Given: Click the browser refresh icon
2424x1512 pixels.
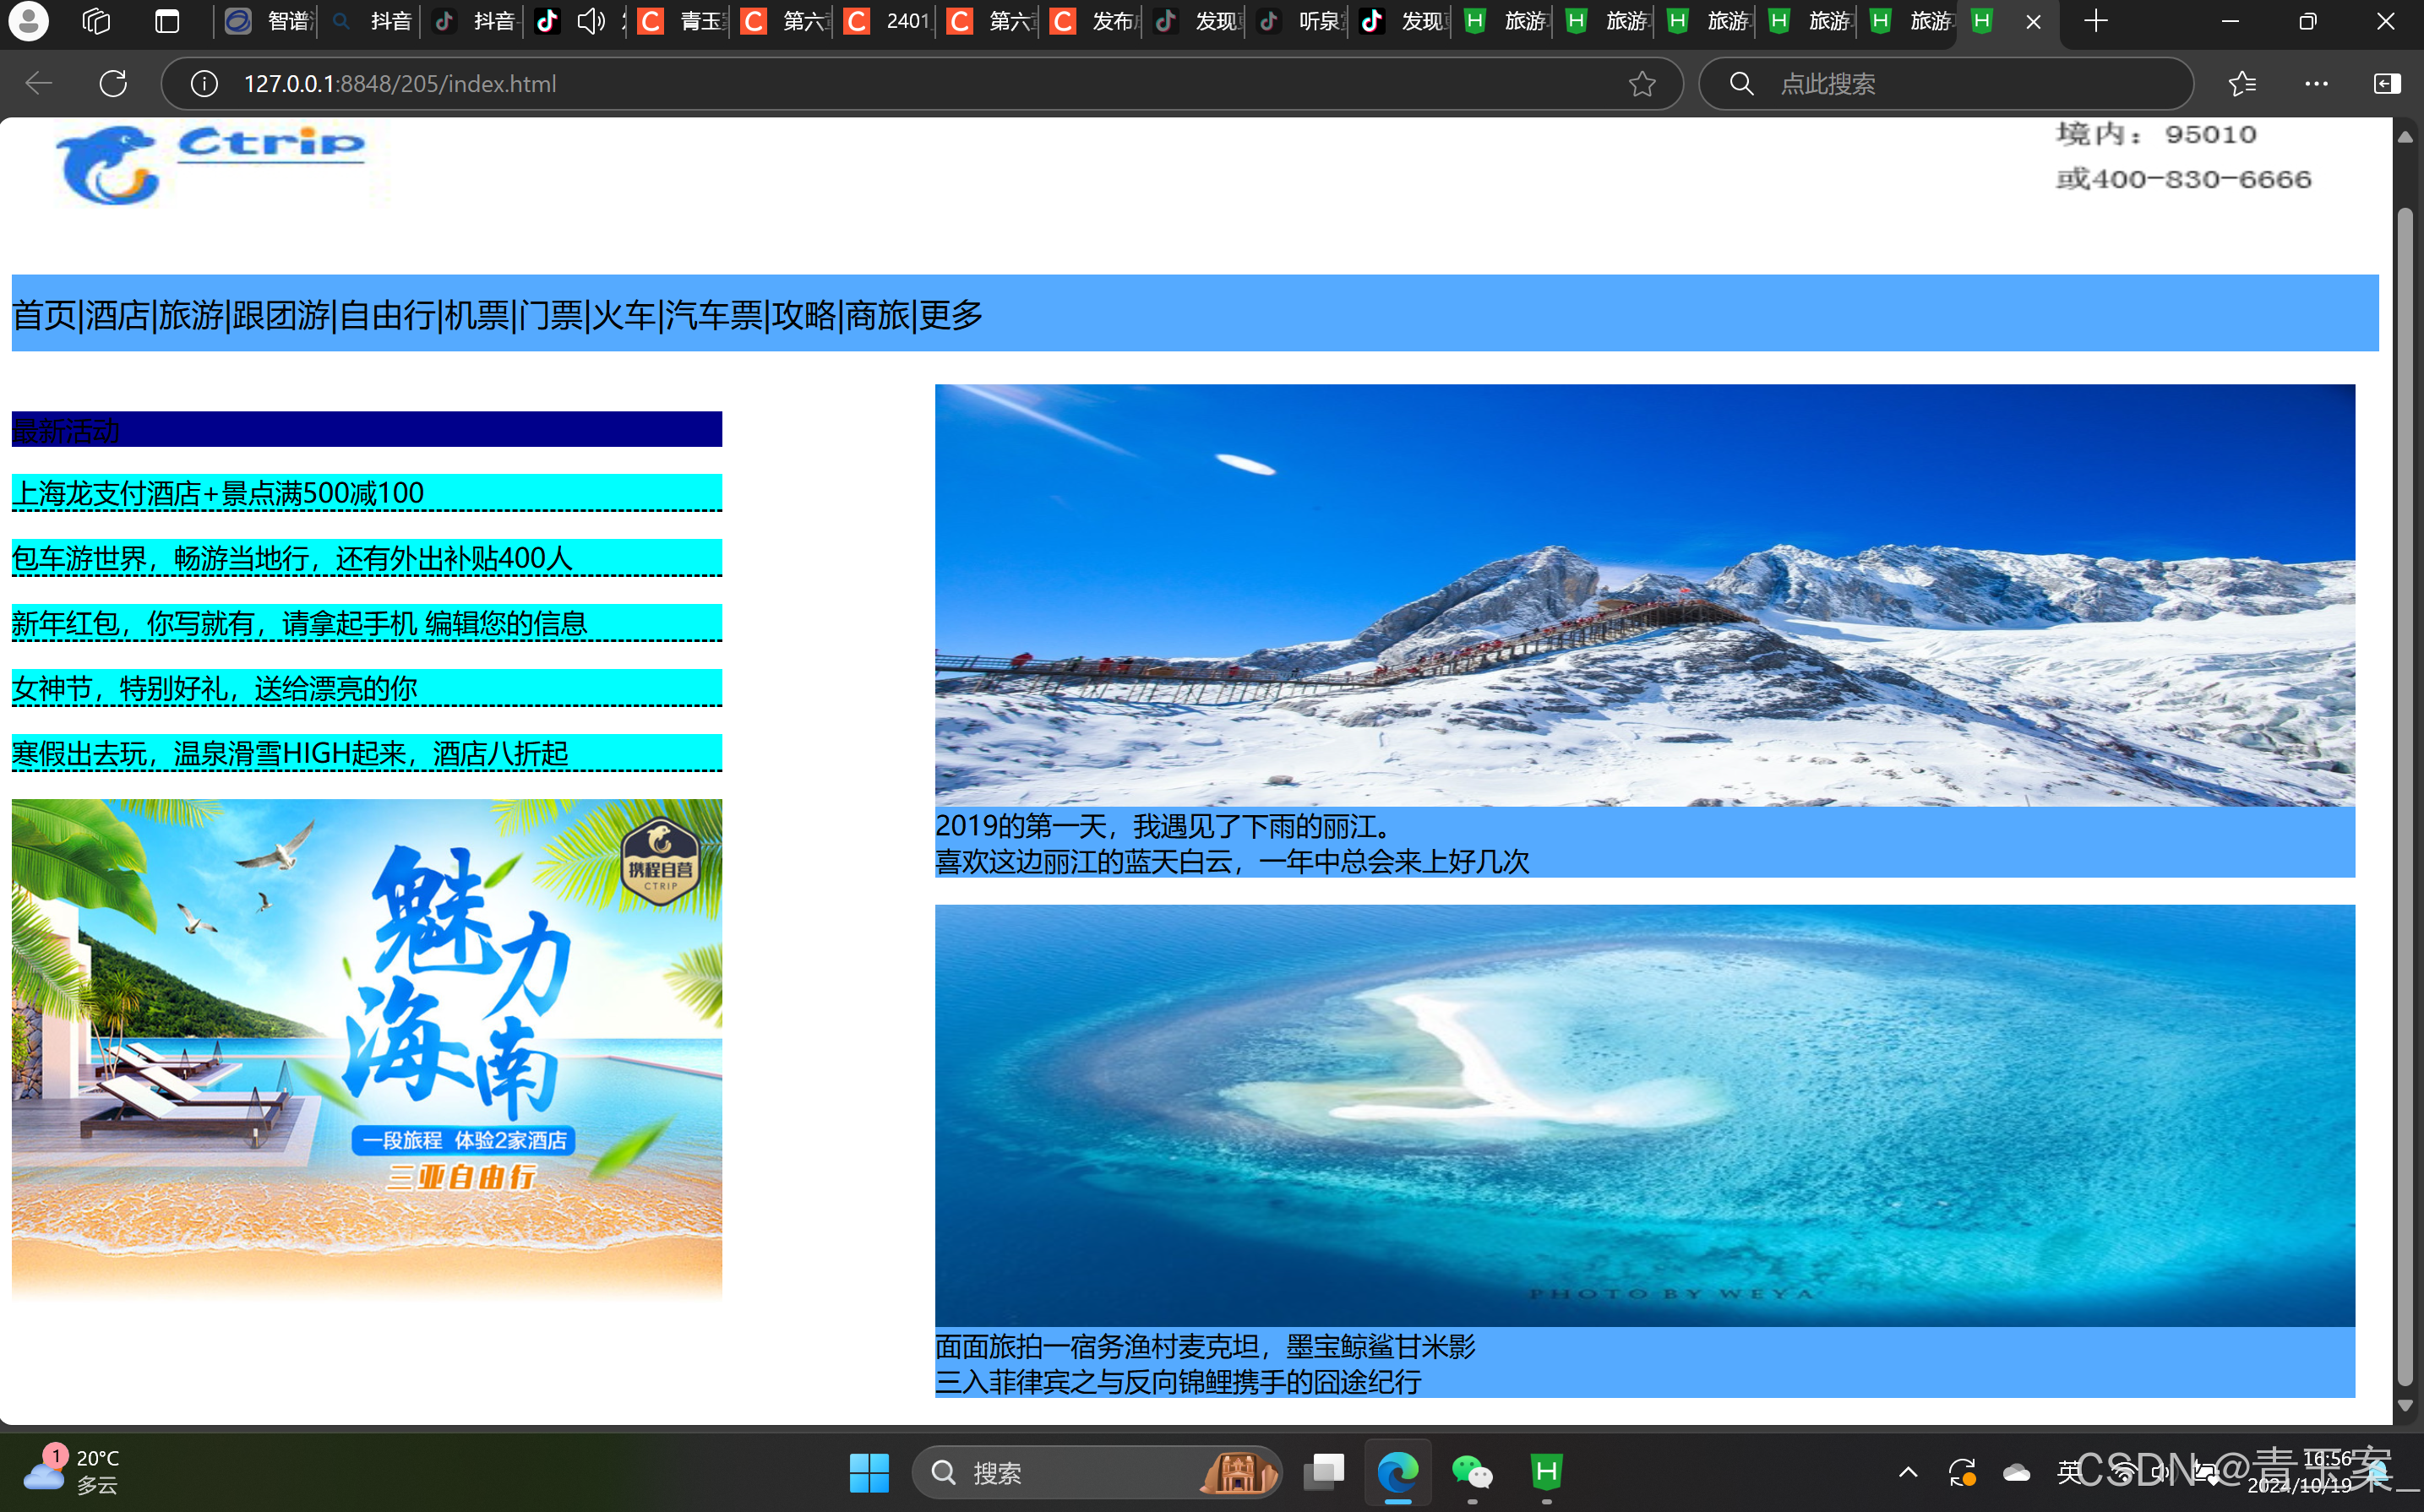Looking at the screenshot, I should (113, 84).
